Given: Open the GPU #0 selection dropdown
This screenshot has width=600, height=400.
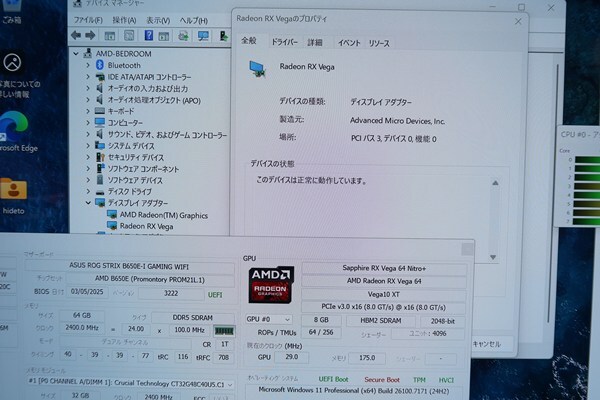Looking at the screenshot, I should pos(266,319).
